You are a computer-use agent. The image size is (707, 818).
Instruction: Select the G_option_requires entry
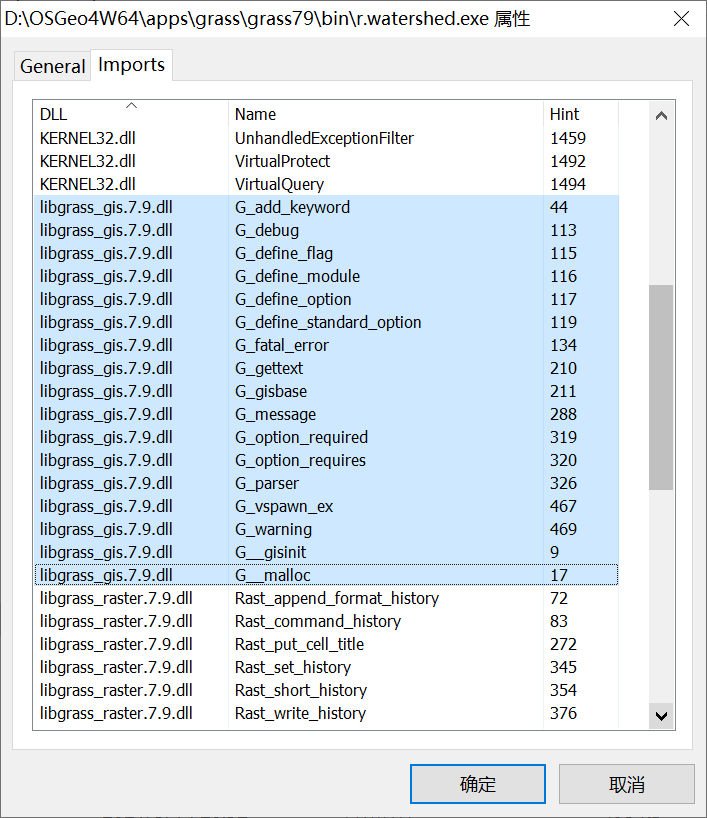326,460
